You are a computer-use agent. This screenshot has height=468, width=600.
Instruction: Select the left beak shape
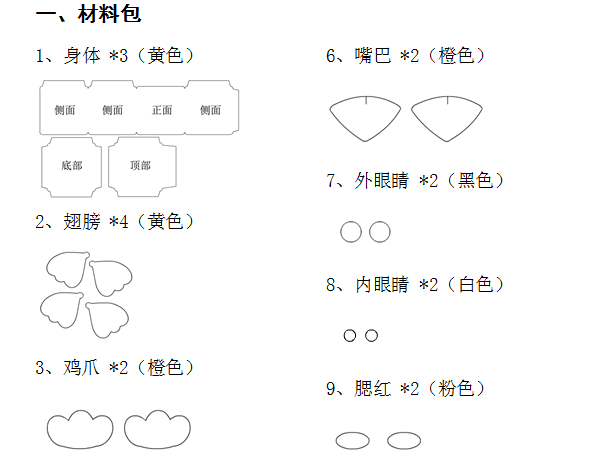[365, 119]
